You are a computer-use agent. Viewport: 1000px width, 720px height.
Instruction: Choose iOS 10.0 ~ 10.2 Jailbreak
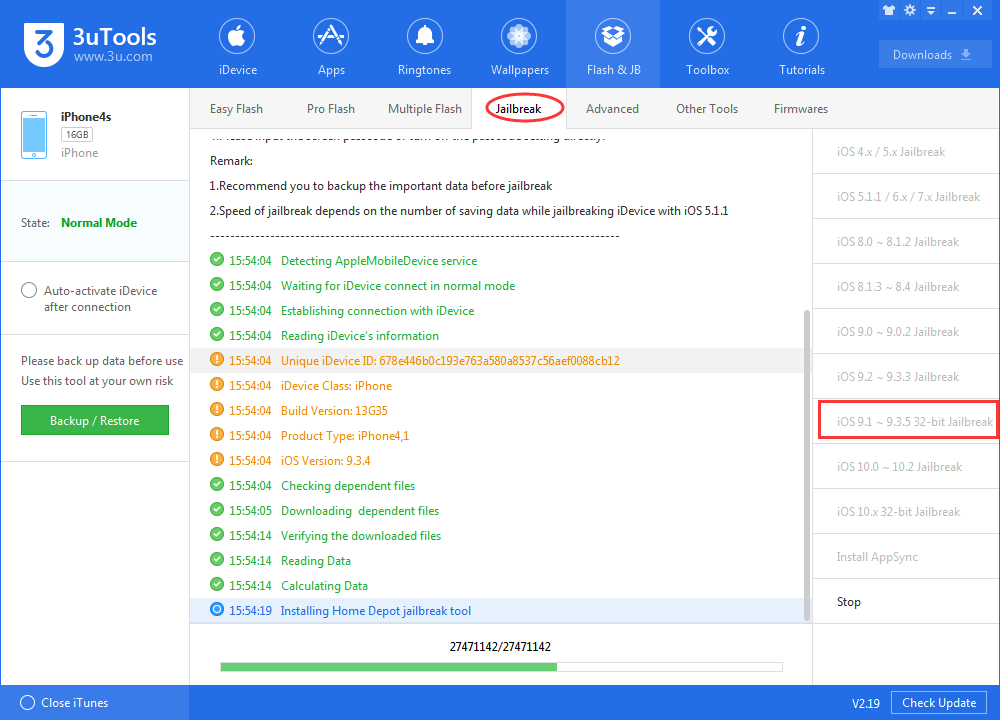point(906,467)
